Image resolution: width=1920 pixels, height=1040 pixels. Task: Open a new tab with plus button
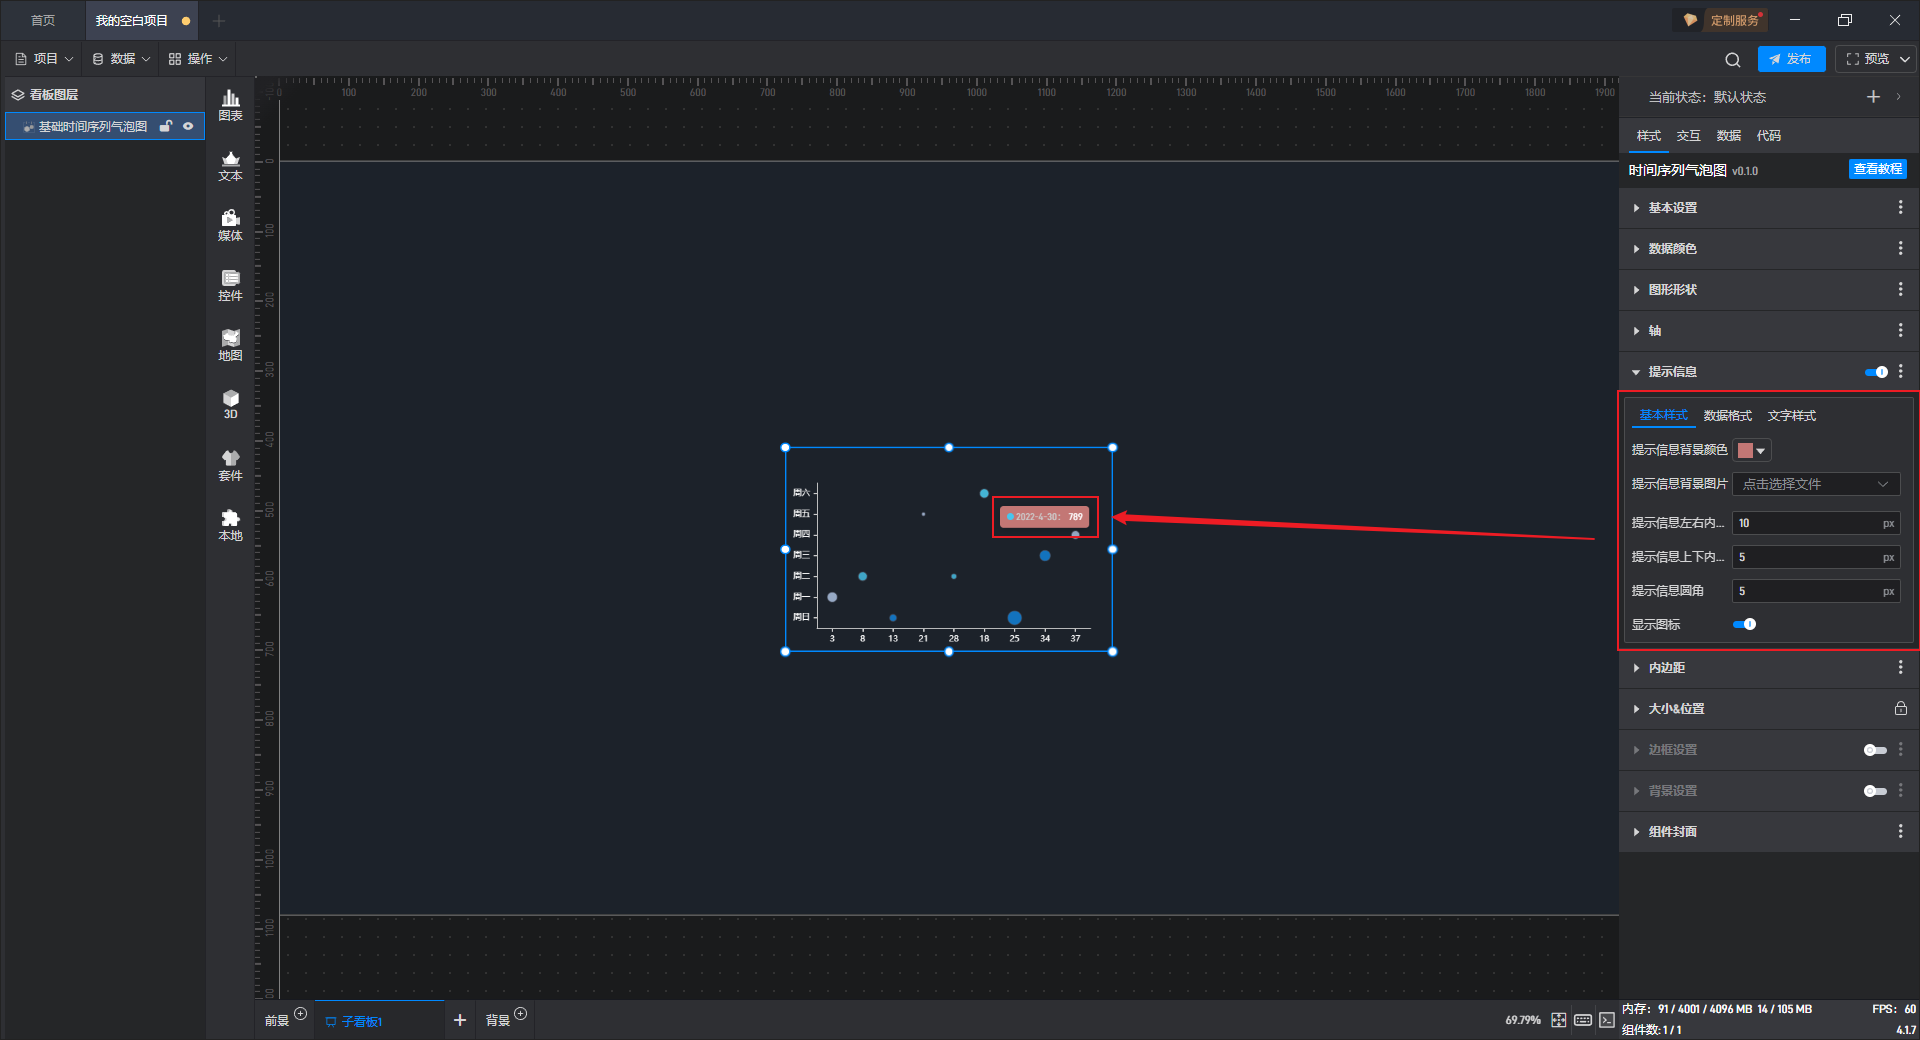[x=219, y=20]
